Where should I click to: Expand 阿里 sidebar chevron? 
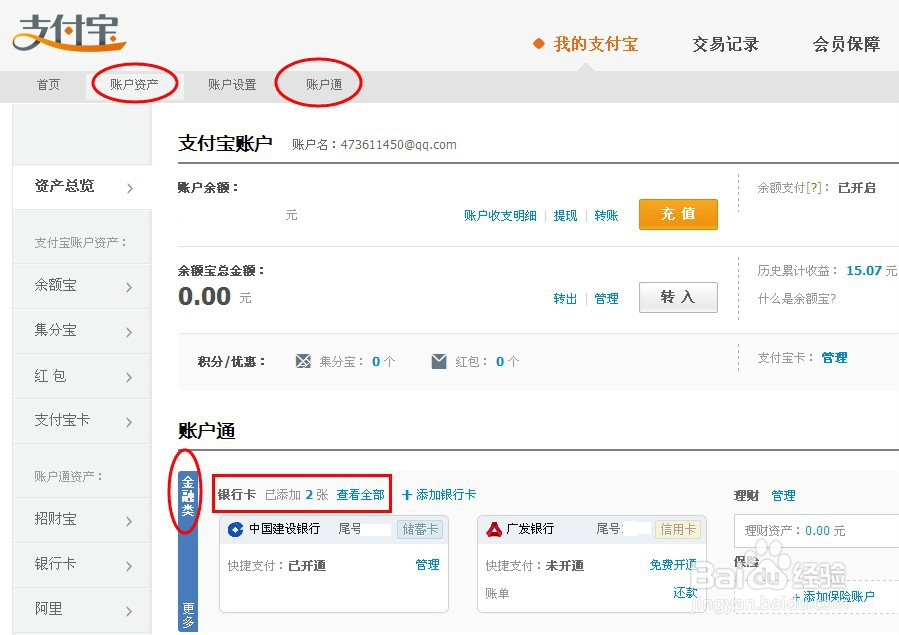130,611
